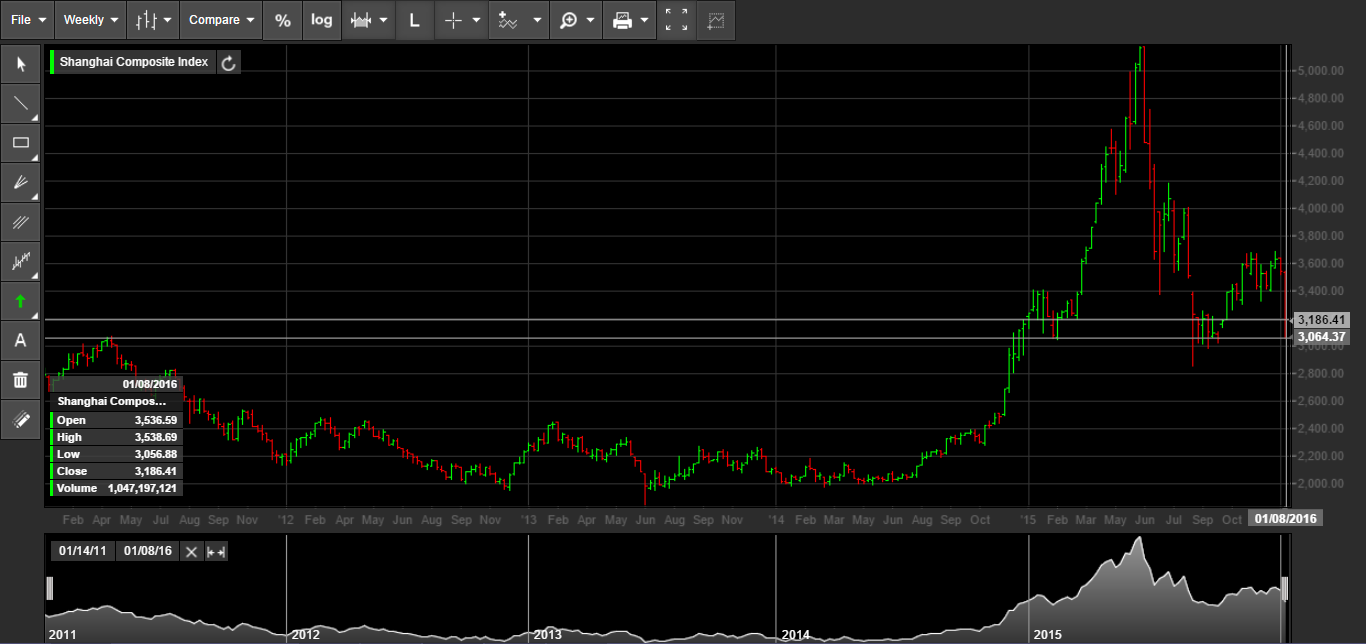Select the arrow pointer tool
This screenshot has height=644, width=1366.
click(x=20, y=65)
